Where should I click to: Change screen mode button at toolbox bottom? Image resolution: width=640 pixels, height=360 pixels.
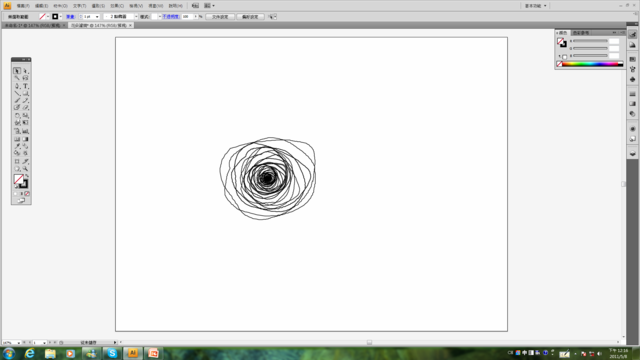click(21, 200)
